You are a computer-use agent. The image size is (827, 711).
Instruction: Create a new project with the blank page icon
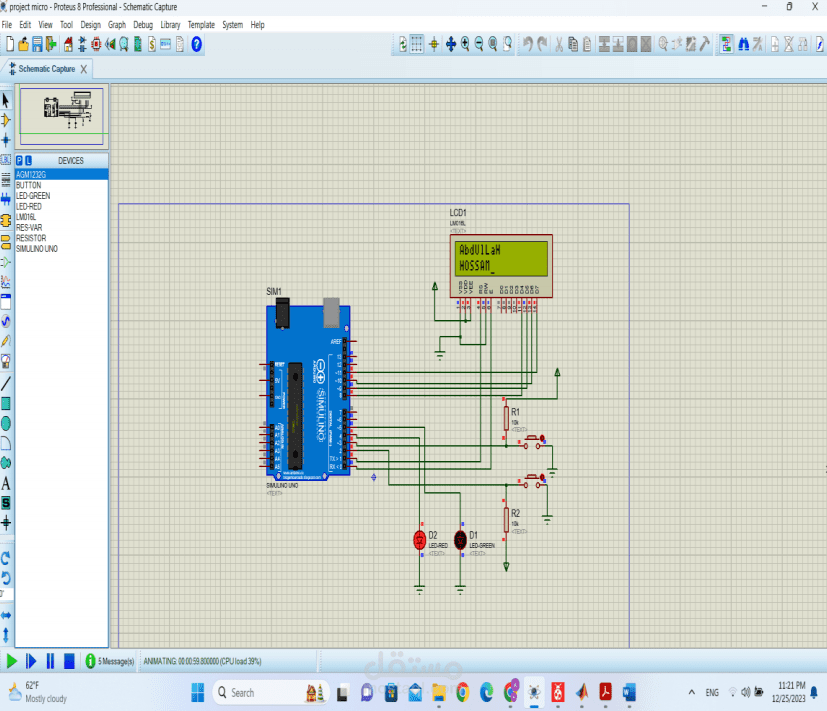(10, 44)
